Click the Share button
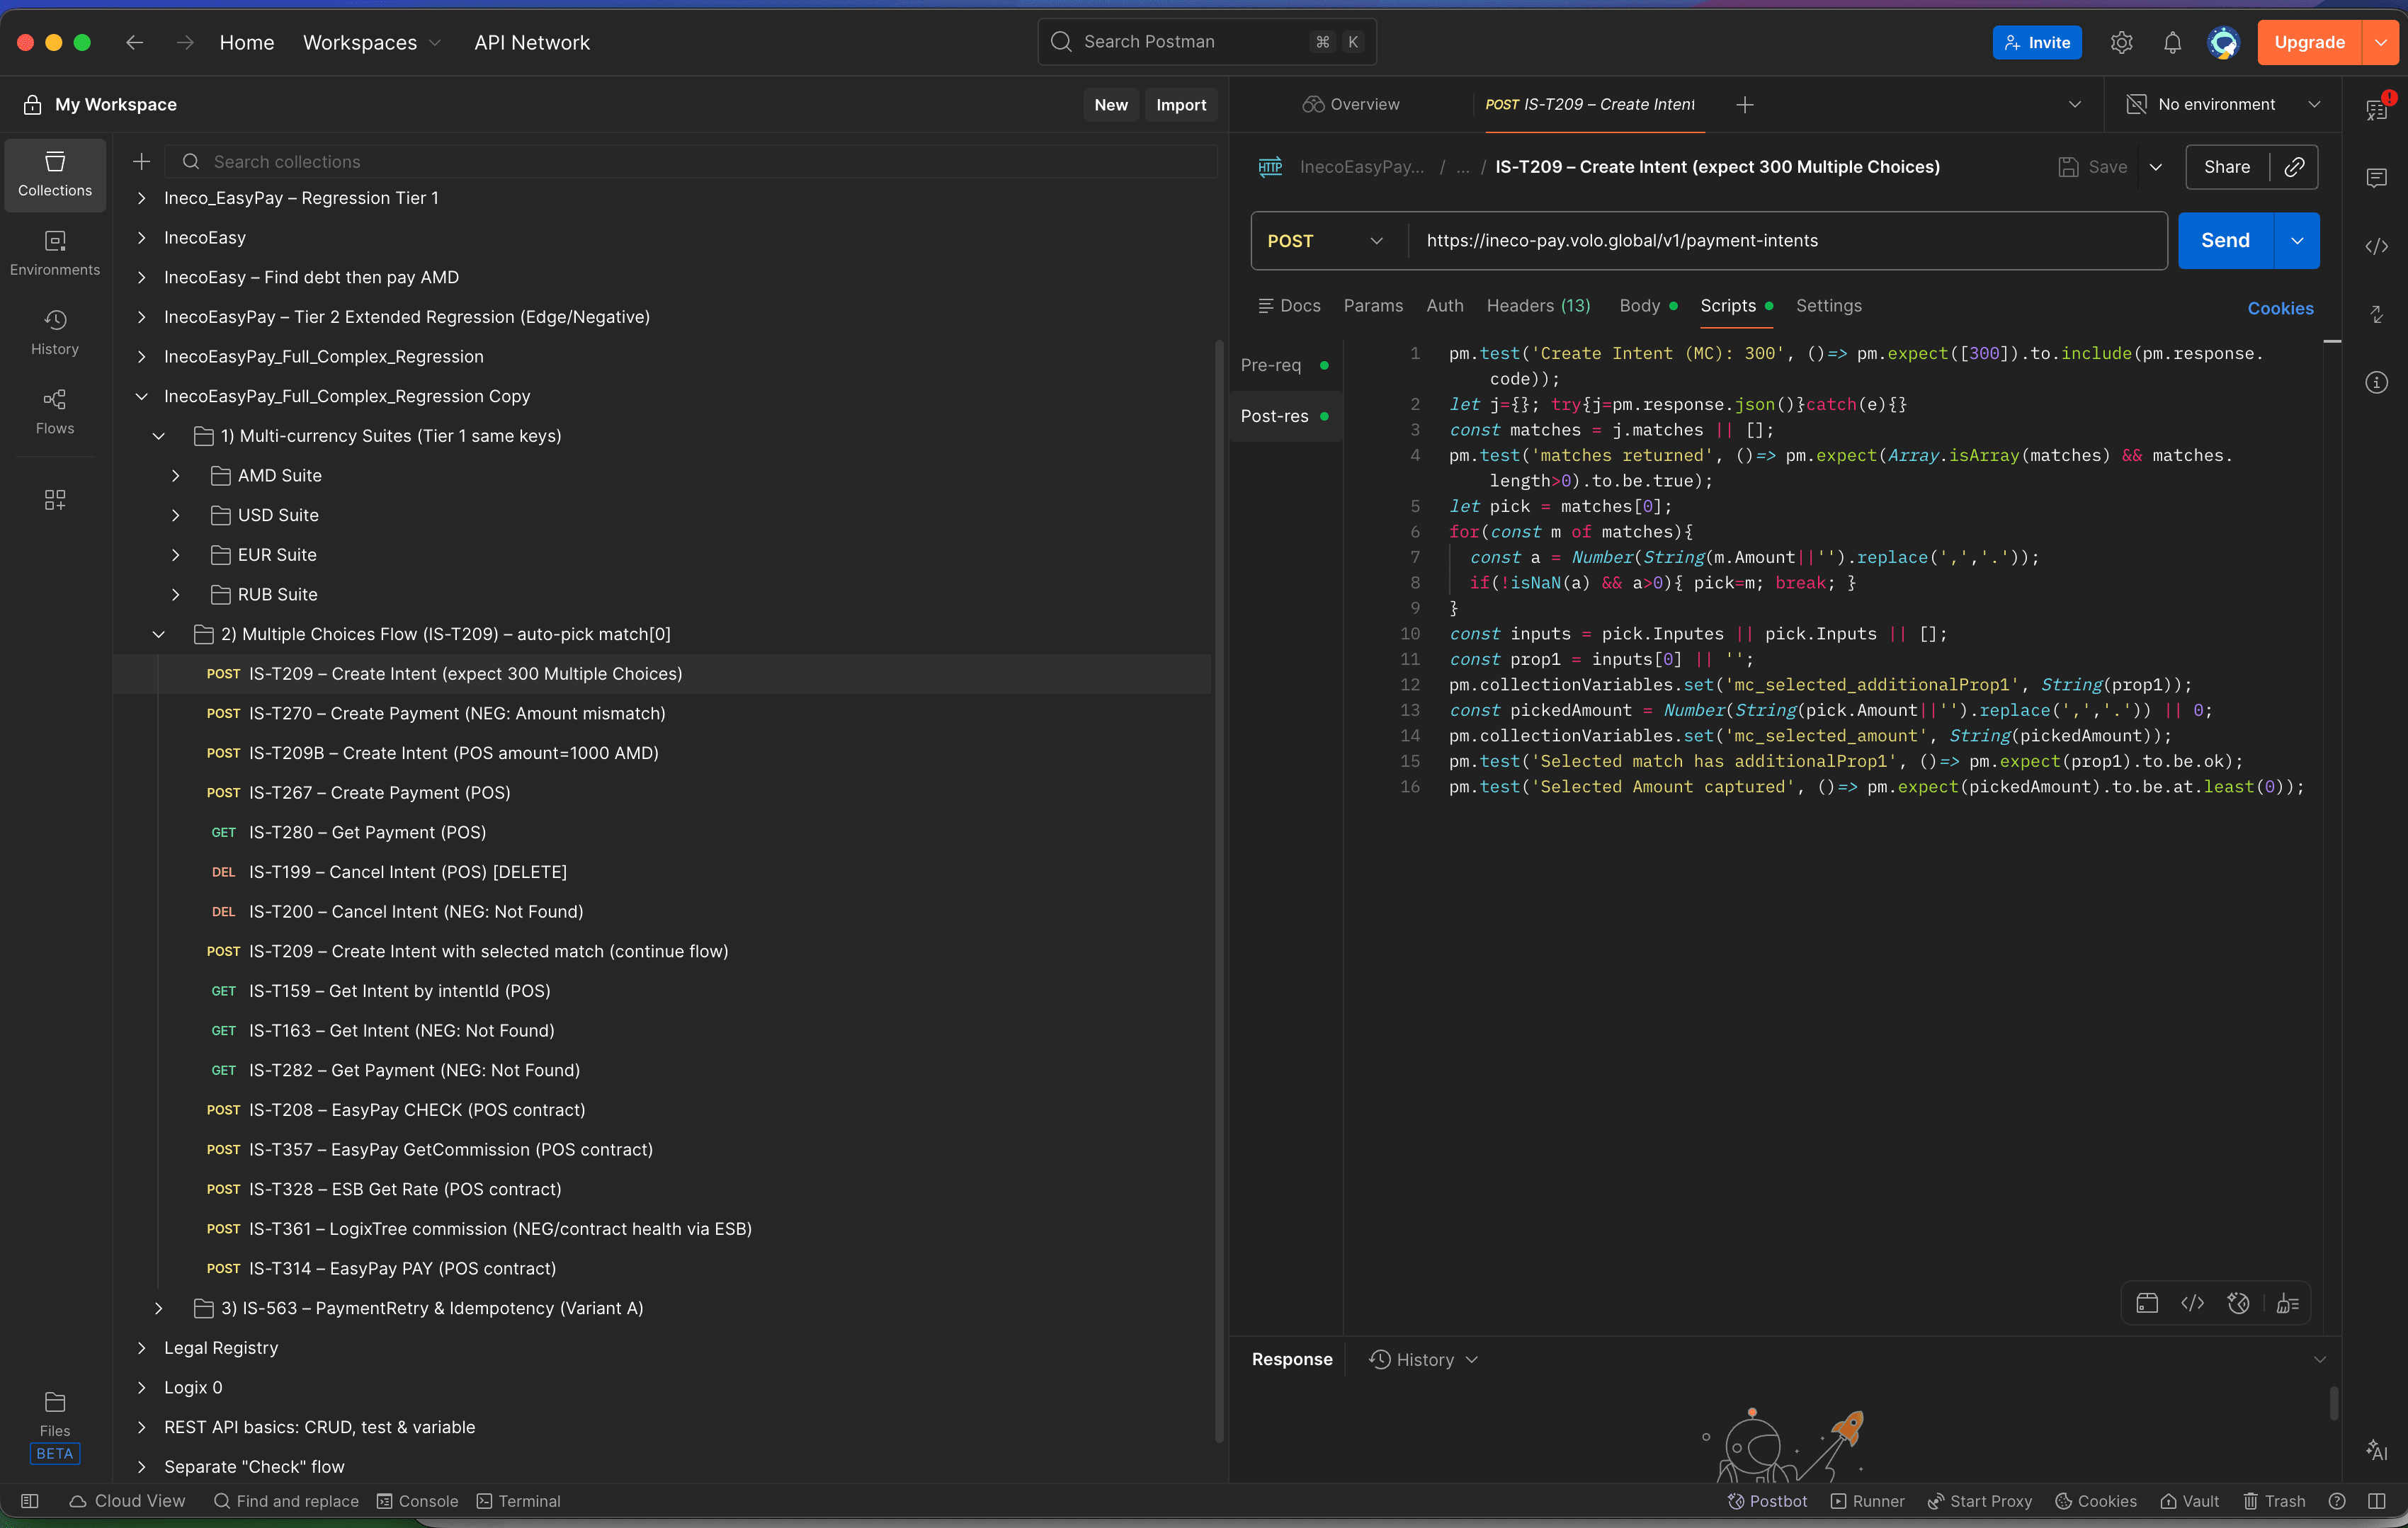Image resolution: width=2408 pixels, height=1528 pixels. (x=2227, y=167)
